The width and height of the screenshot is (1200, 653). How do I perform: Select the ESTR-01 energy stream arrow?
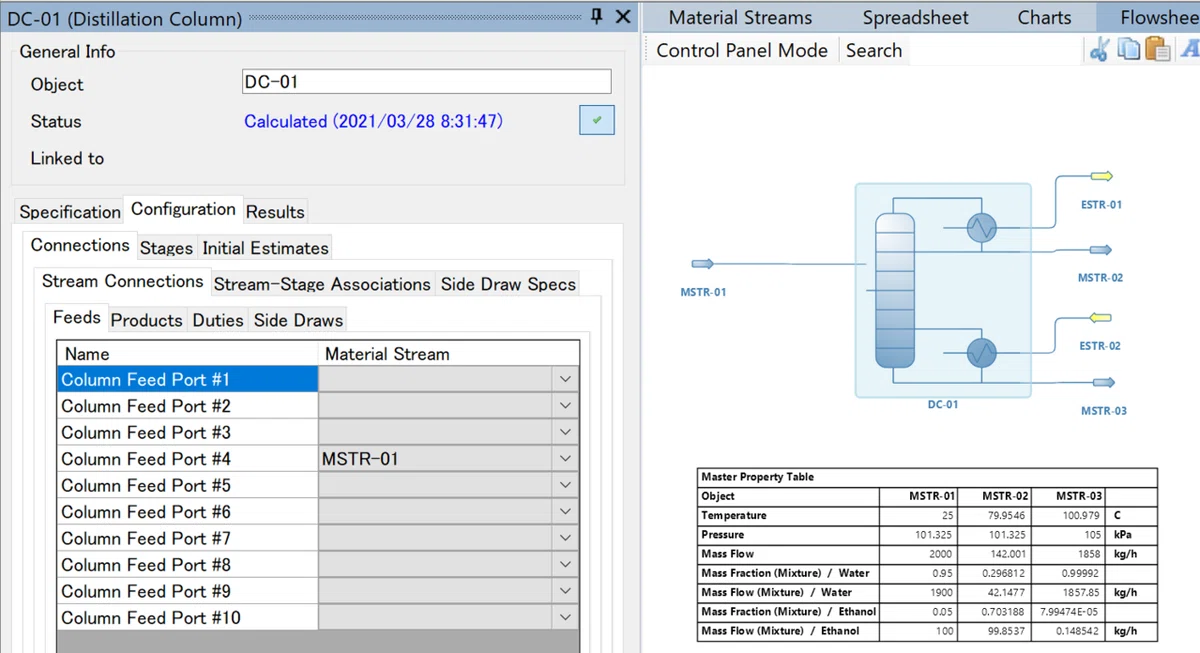pyautogui.click(x=1102, y=177)
